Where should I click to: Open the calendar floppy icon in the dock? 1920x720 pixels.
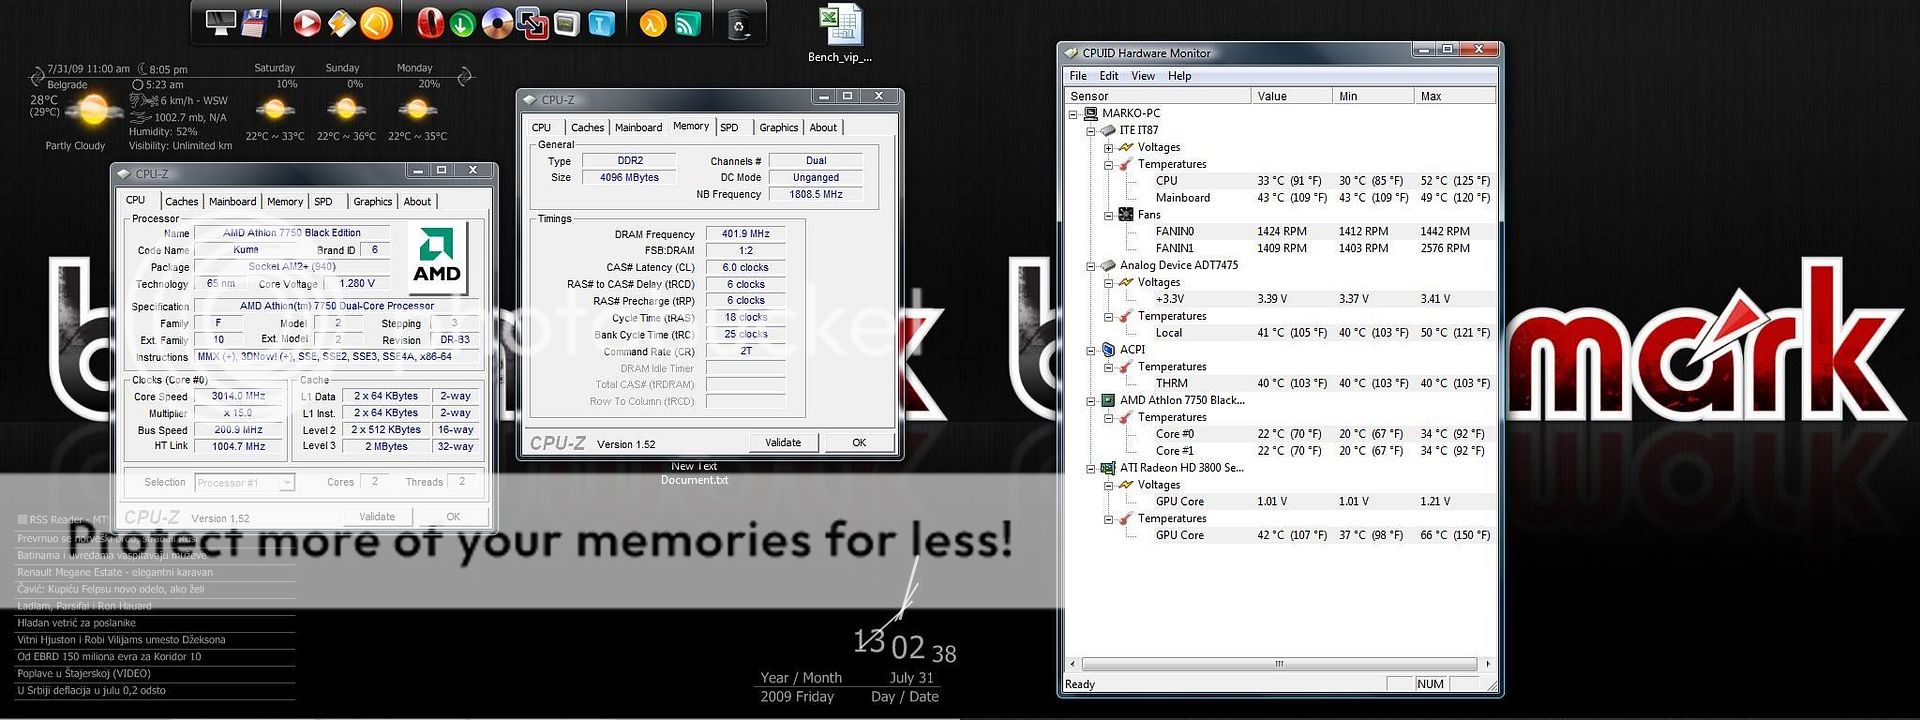(x=254, y=22)
